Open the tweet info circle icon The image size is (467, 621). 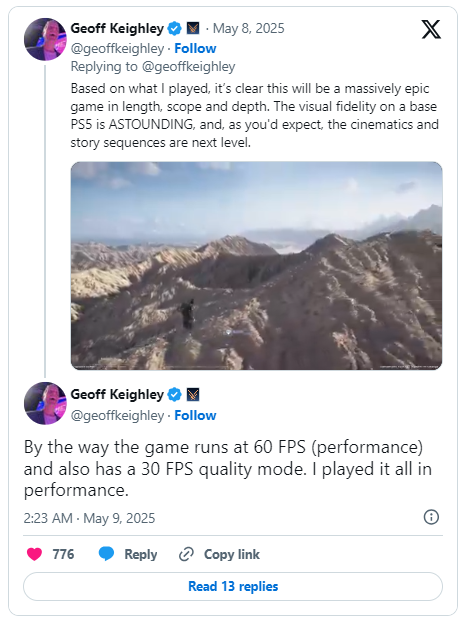click(x=431, y=517)
